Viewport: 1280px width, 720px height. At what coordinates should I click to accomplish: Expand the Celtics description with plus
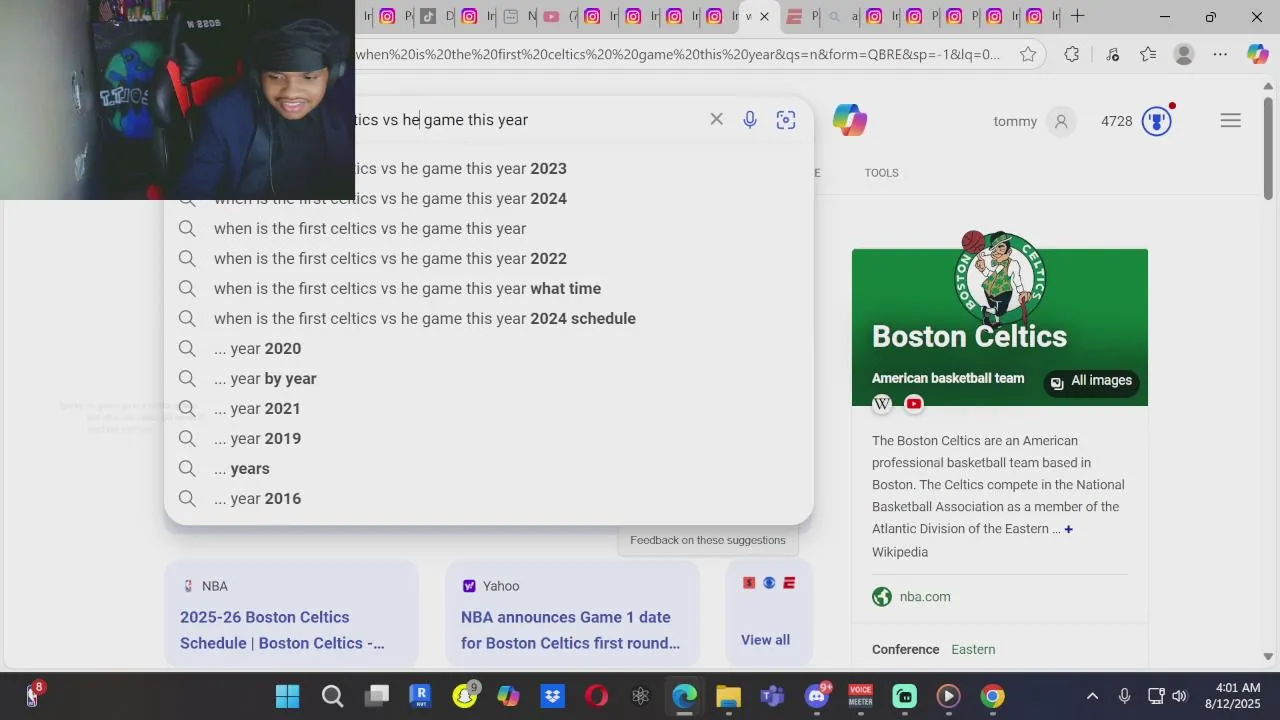pos(1068,529)
